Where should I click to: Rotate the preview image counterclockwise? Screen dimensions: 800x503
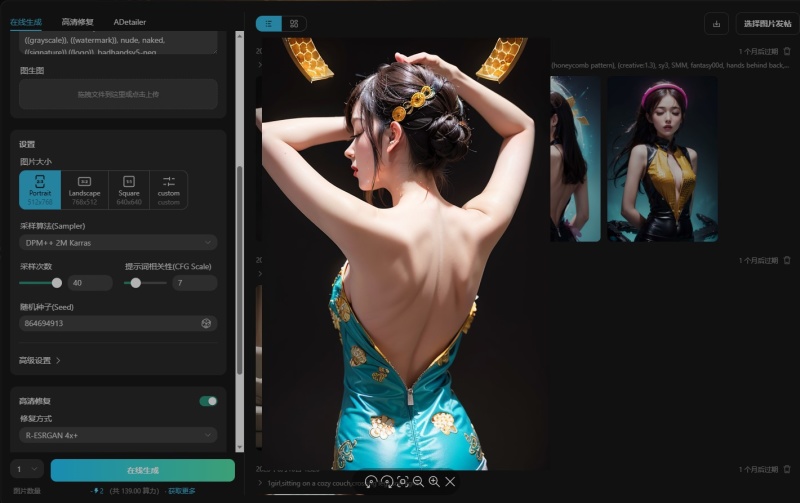pyautogui.click(x=371, y=482)
